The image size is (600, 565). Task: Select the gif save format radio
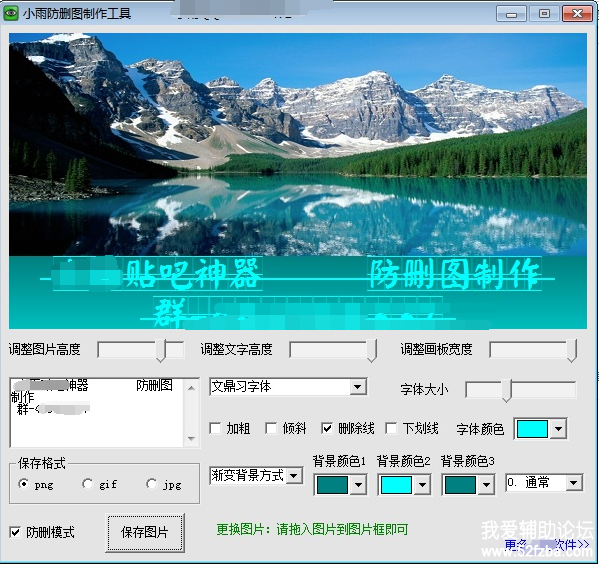coord(88,484)
